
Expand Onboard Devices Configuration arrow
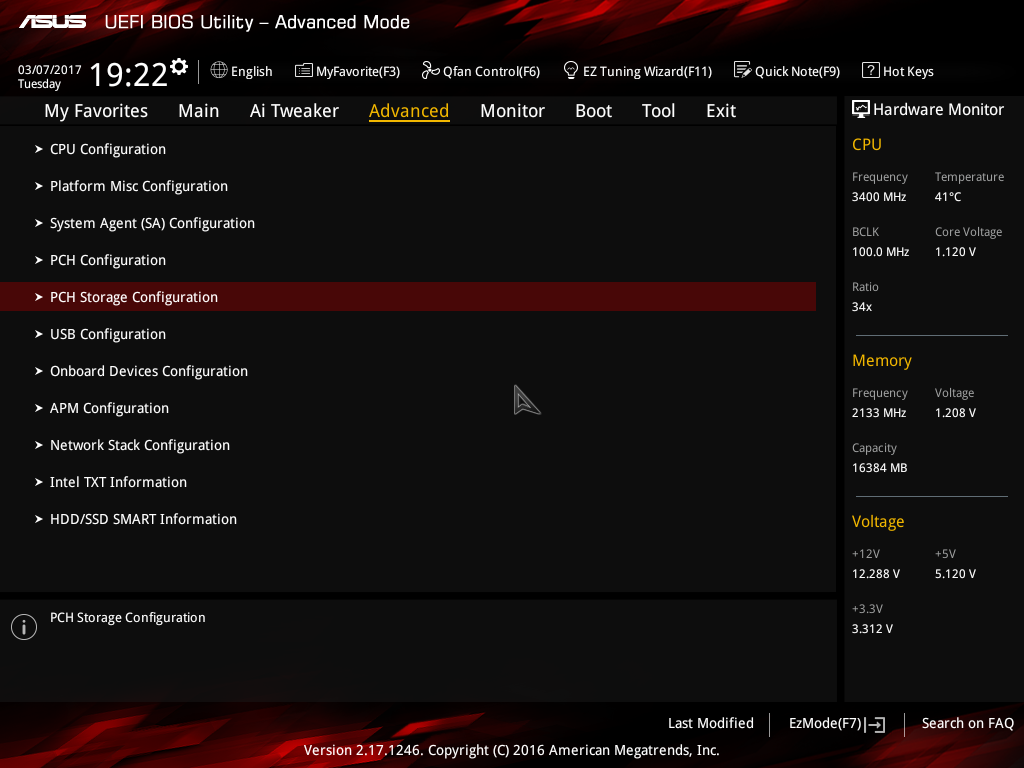tap(39, 371)
